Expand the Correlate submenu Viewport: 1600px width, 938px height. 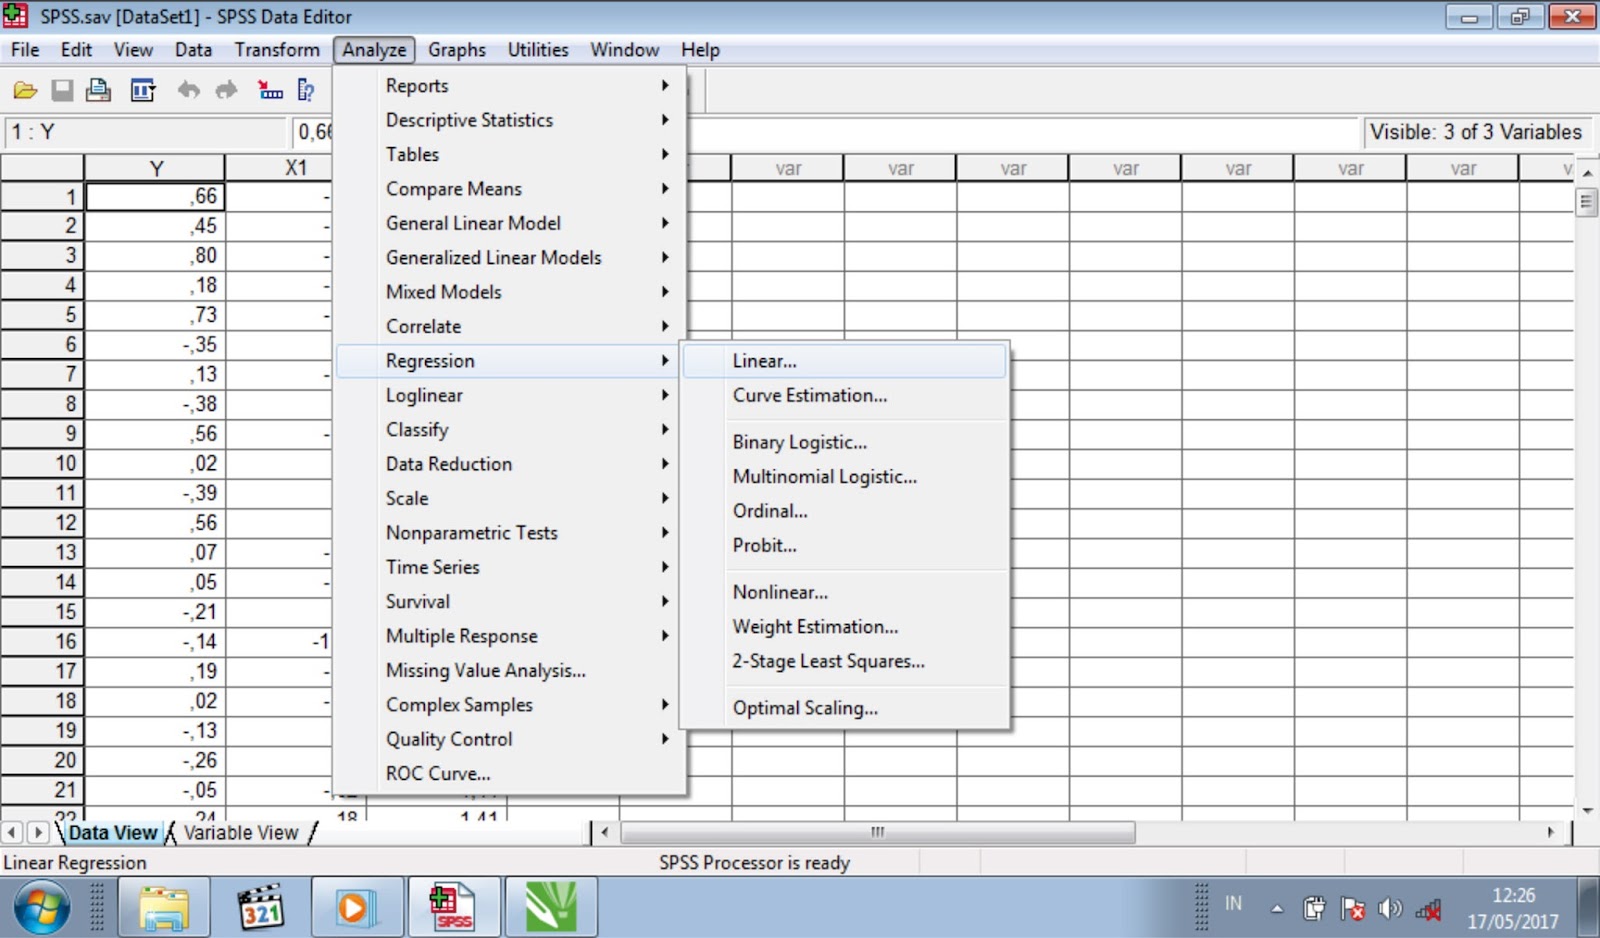coord(510,326)
